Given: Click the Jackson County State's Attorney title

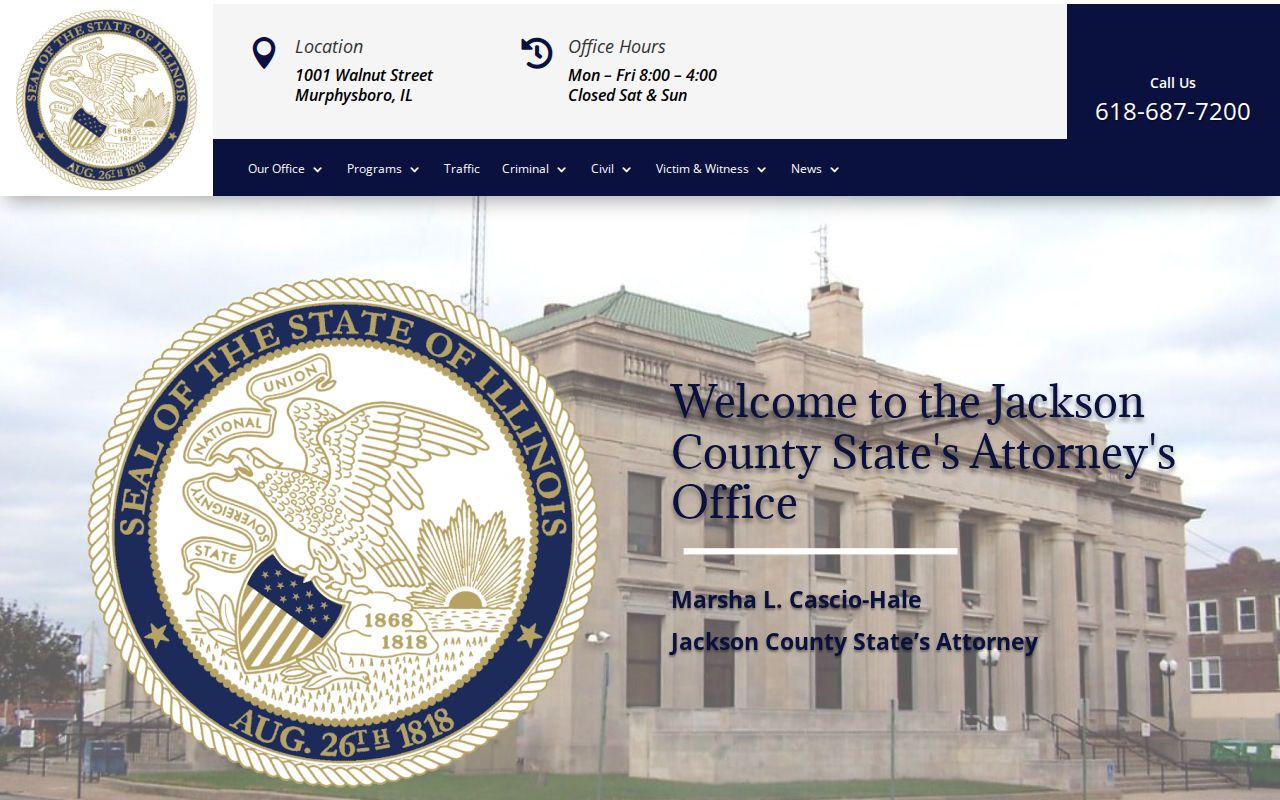Looking at the screenshot, I should pos(854,642).
